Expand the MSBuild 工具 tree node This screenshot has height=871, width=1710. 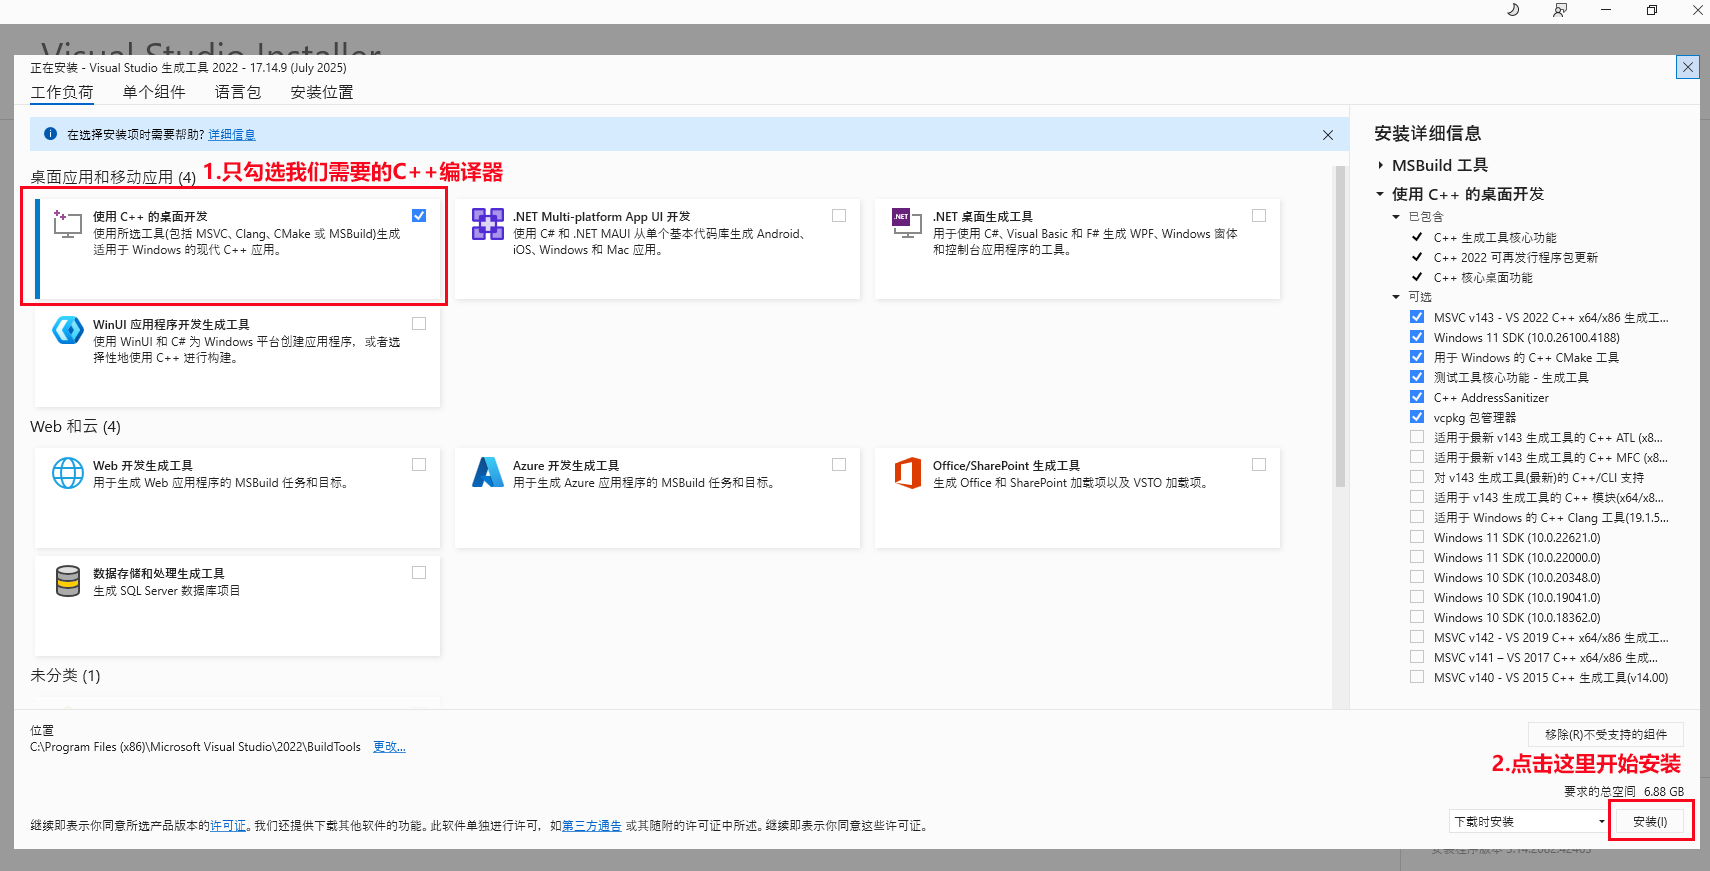1380,166
